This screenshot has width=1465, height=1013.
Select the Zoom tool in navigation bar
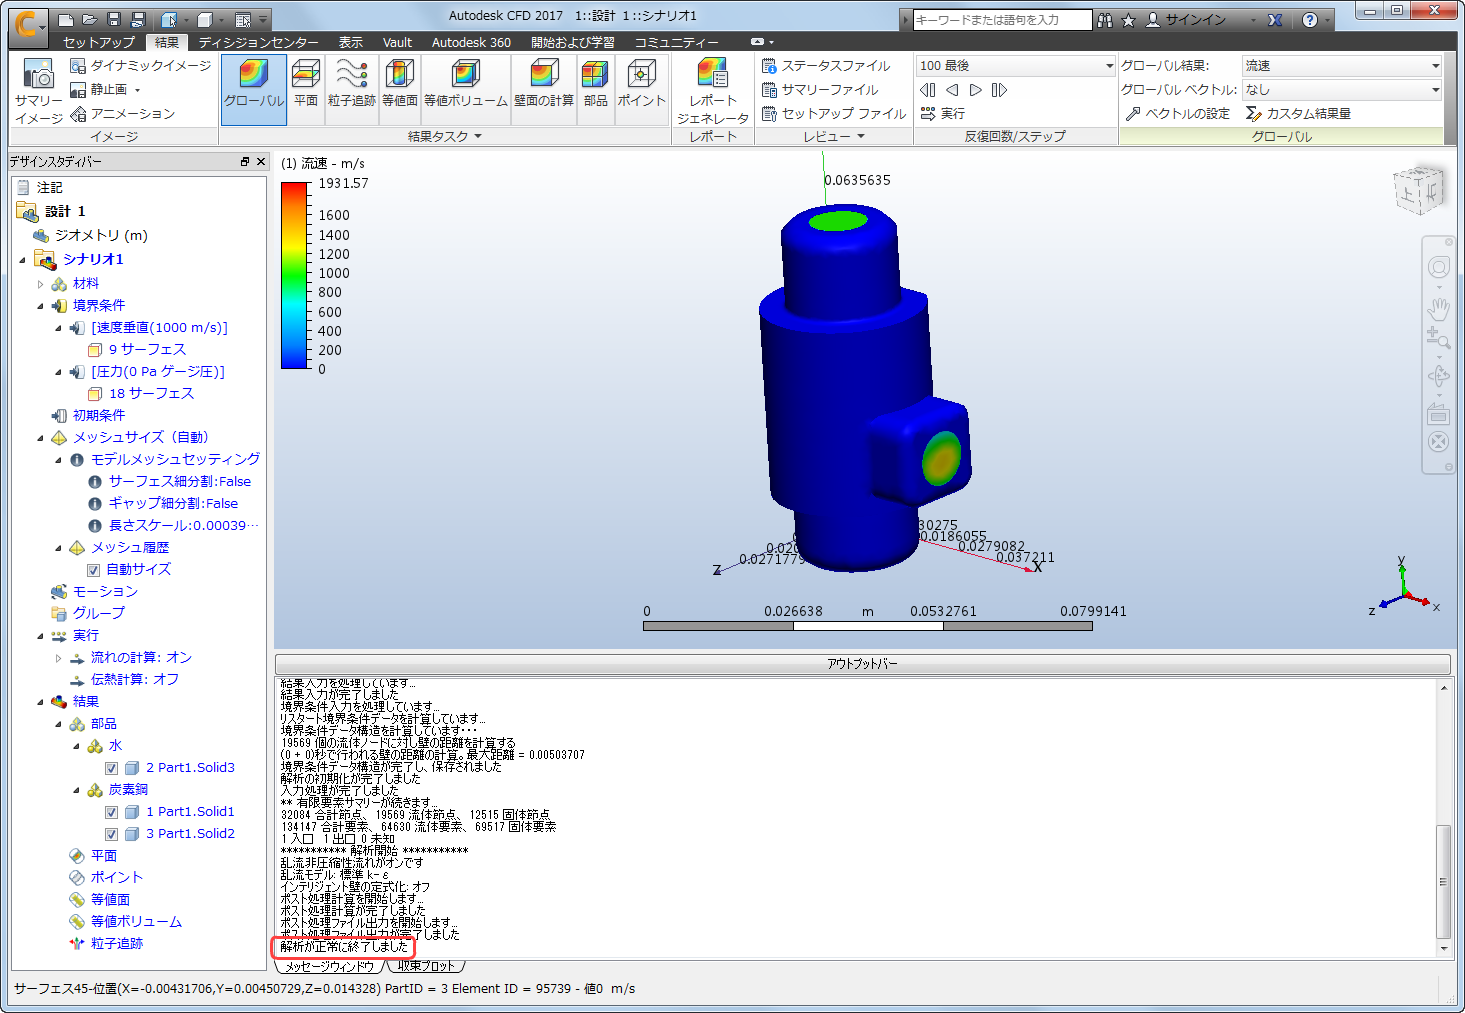1438,338
